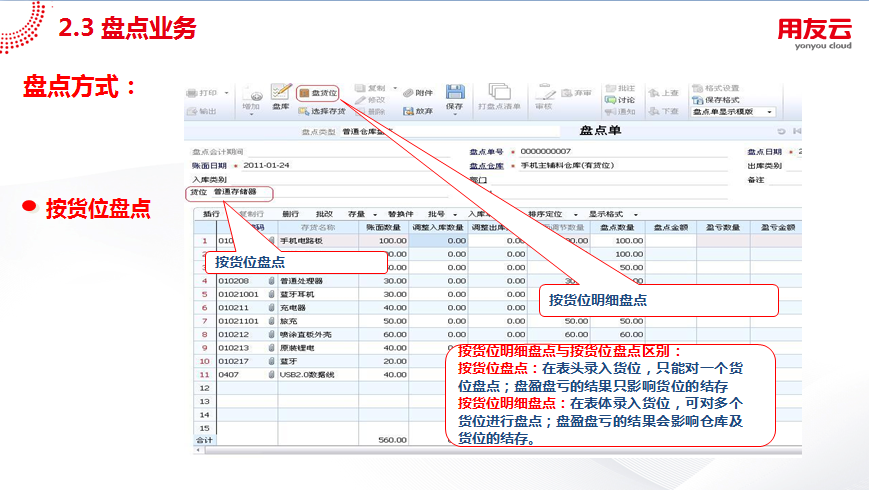Click the reference icon in 010212 row
This screenshot has width=869, height=490.
272,334
